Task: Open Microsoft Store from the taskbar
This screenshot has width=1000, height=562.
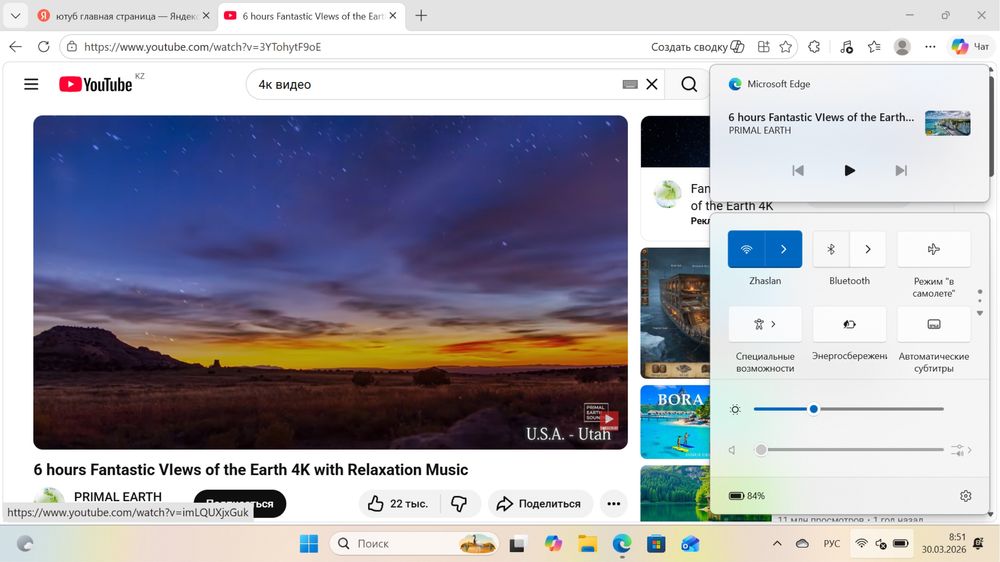Action: pos(656,544)
